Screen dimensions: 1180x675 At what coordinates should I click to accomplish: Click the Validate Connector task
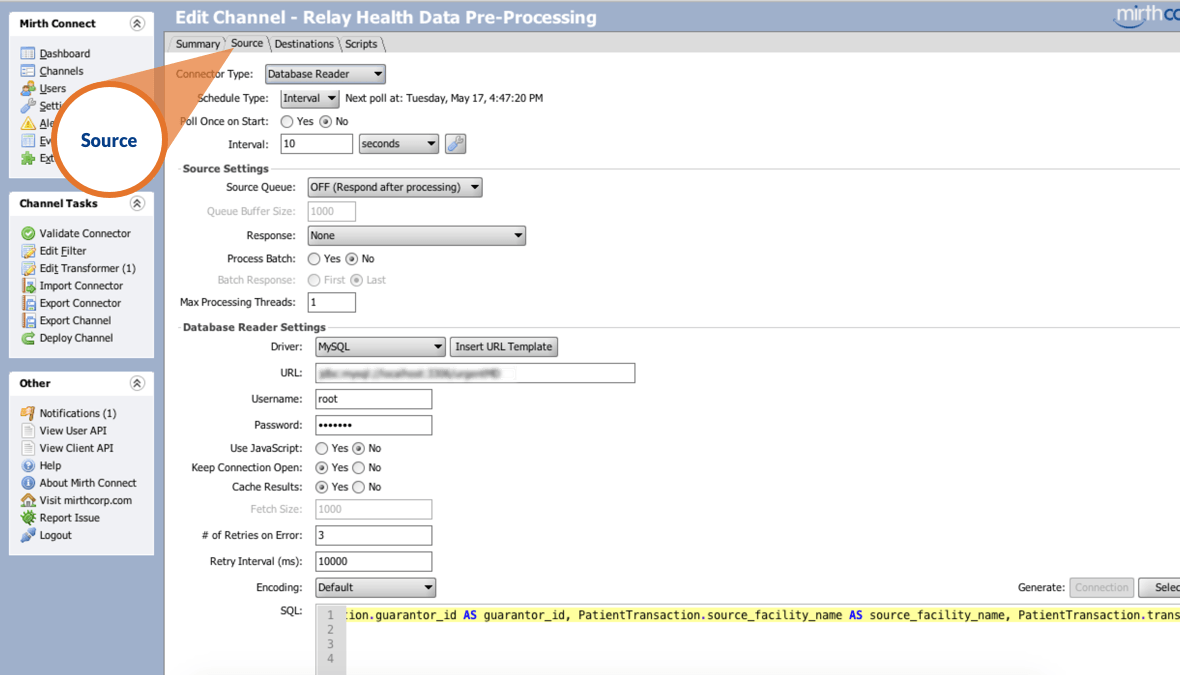point(85,233)
